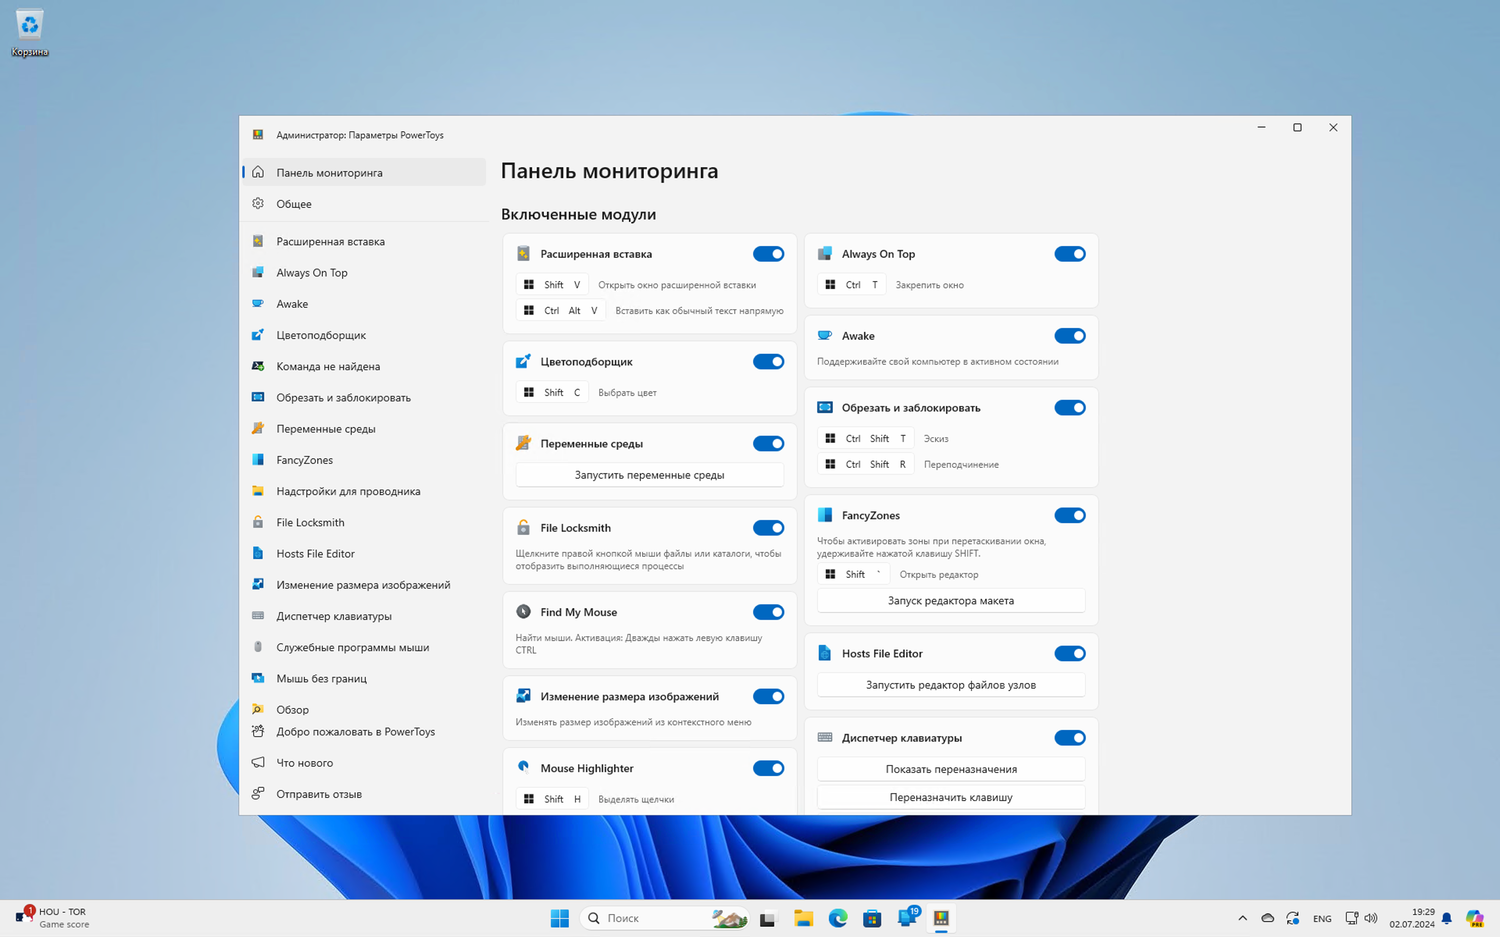This screenshot has width=1500, height=937.
Task: Click the PowerToys icon on the taskbar
Action: [x=941, y=918]
